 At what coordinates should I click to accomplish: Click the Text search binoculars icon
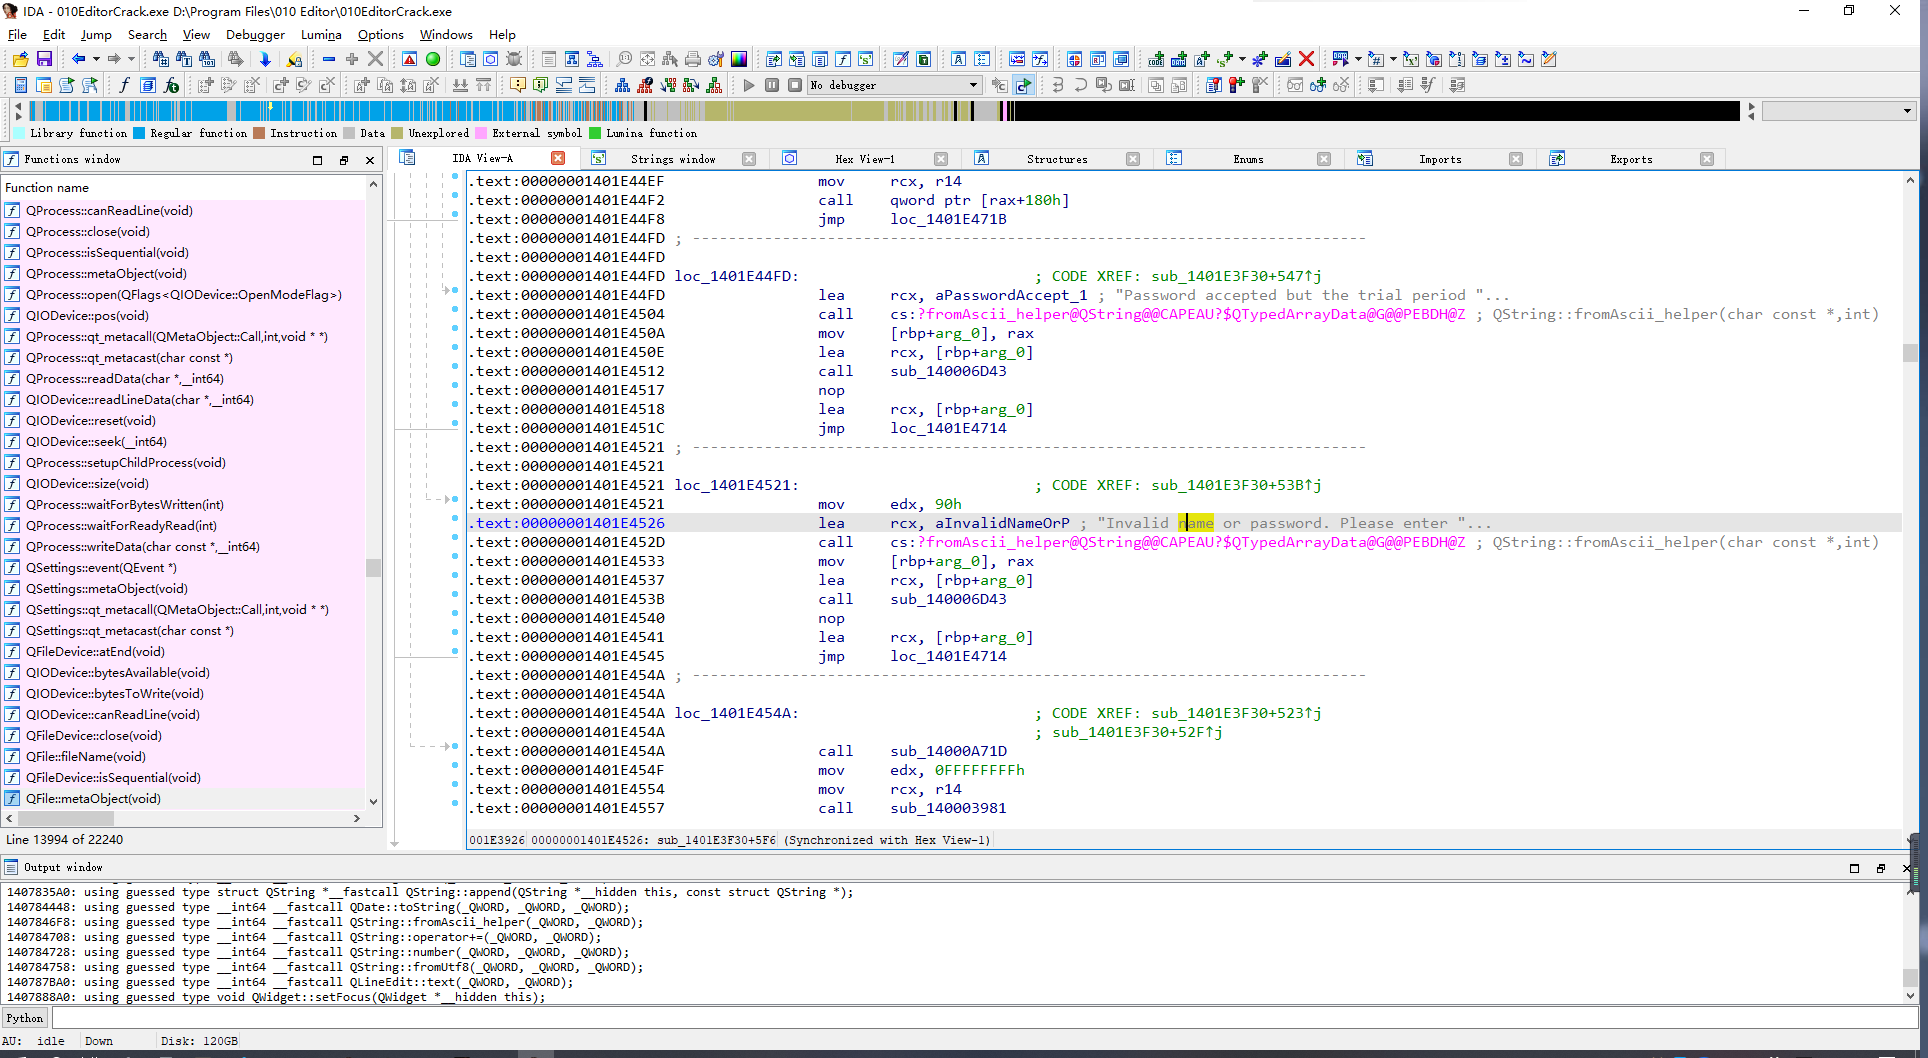183,59
